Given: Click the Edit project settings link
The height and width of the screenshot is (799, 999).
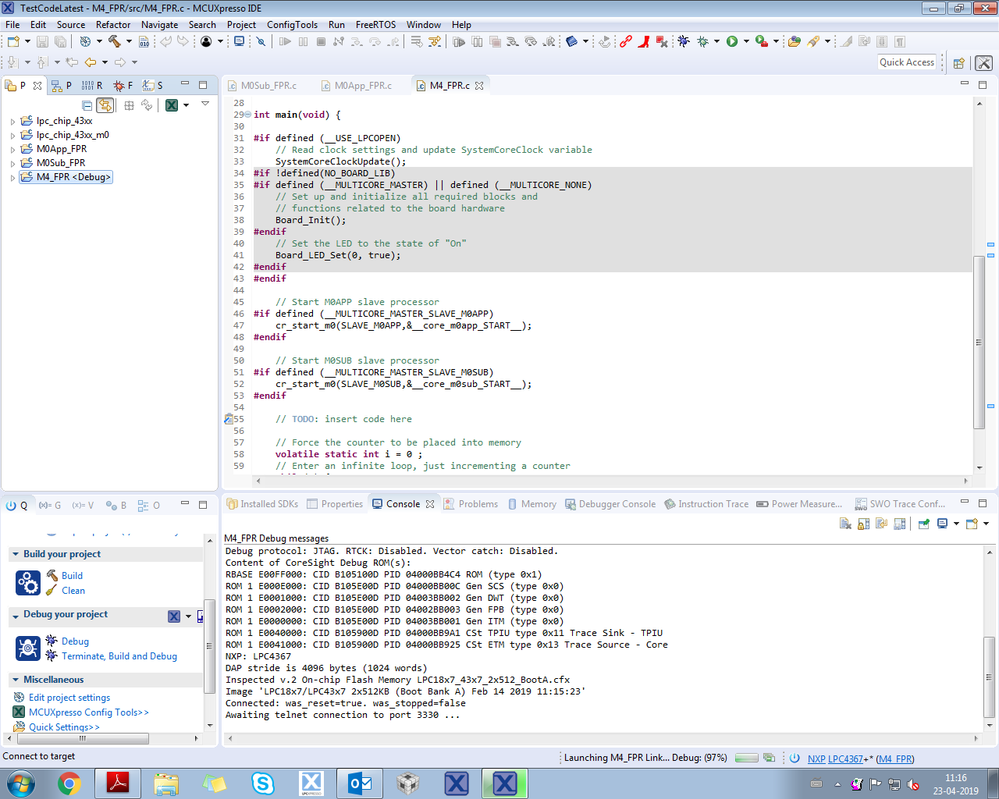Looking at the screenshot, I should pos(69,698).
